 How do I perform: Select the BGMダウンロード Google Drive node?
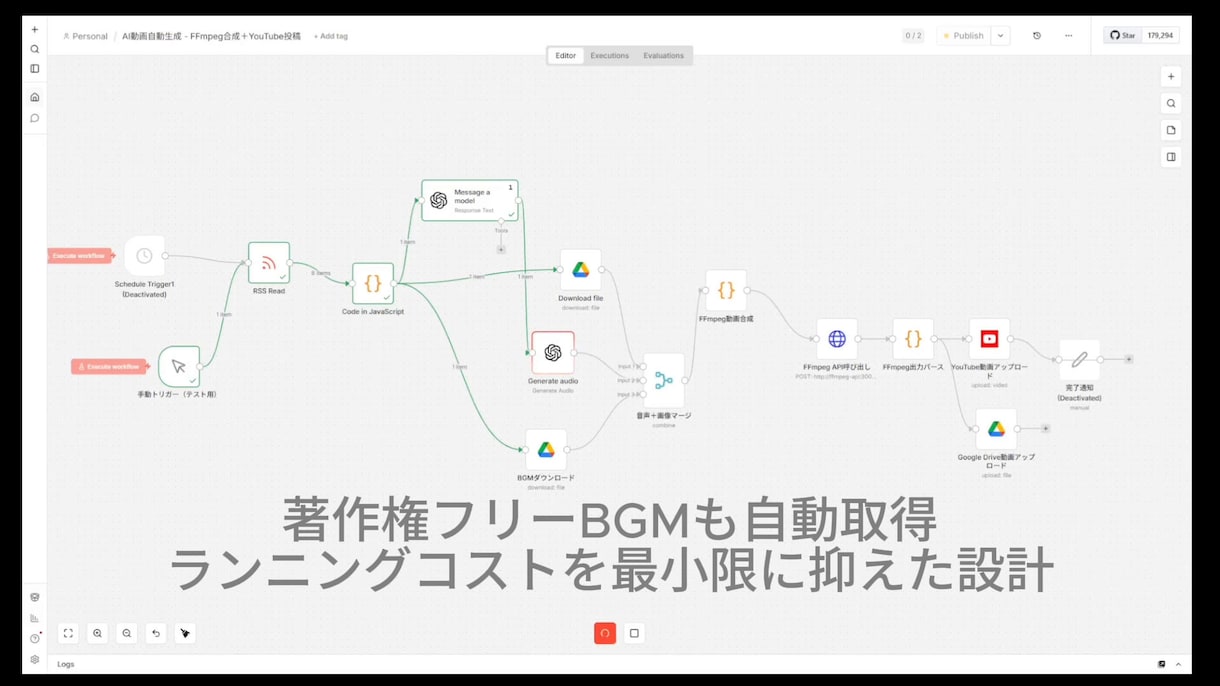546,450
